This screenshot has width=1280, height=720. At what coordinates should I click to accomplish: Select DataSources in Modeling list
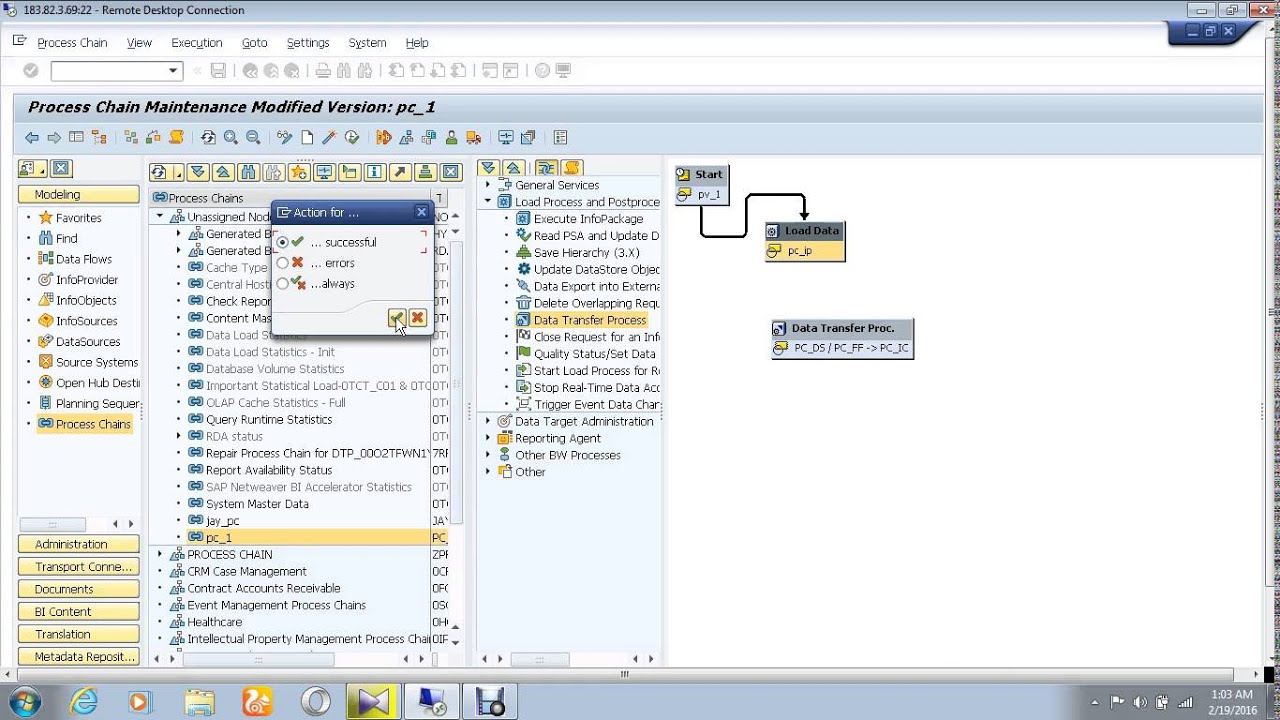coord(88,342)
